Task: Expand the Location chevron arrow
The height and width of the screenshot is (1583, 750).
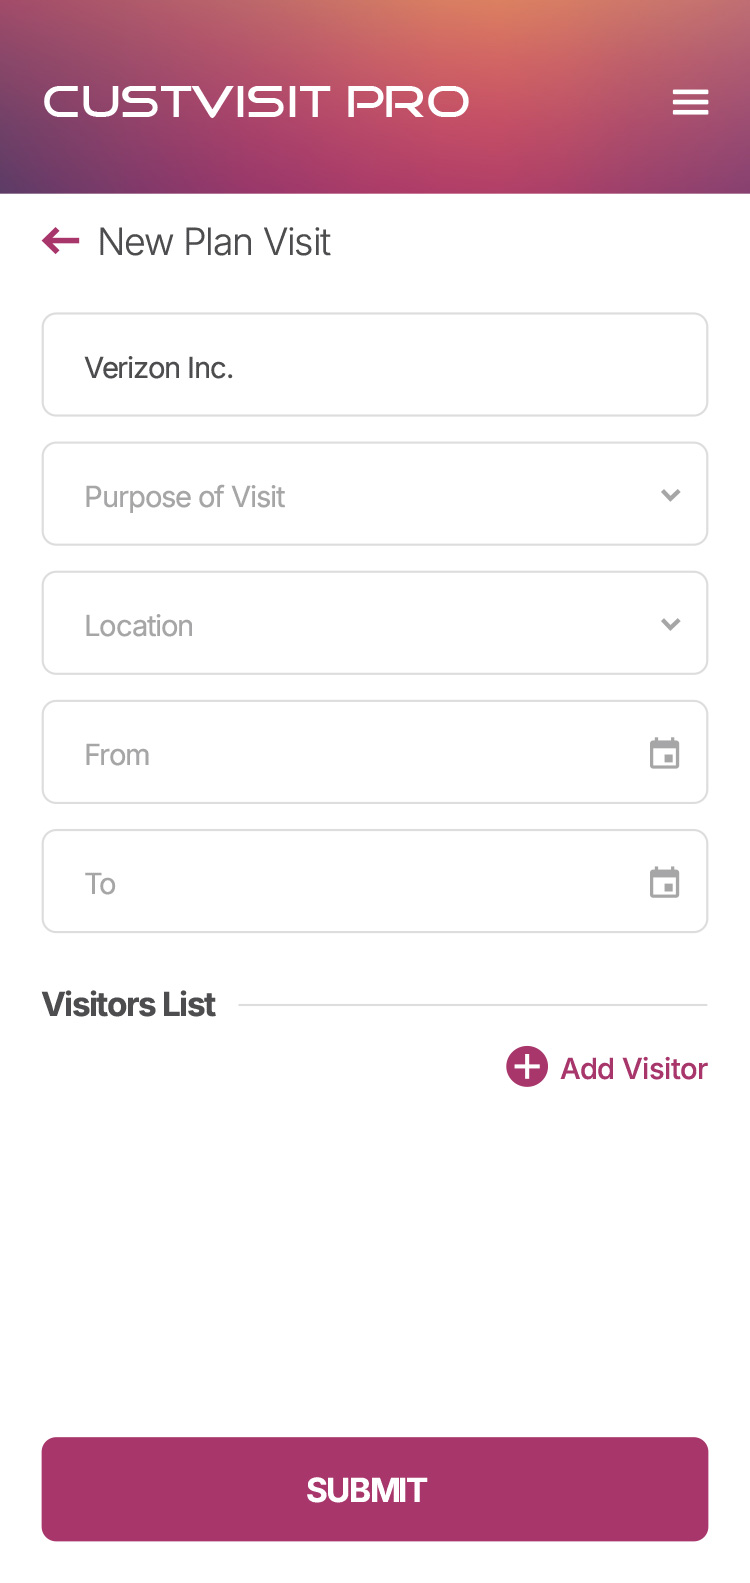Action: click(x=671, y=624)
